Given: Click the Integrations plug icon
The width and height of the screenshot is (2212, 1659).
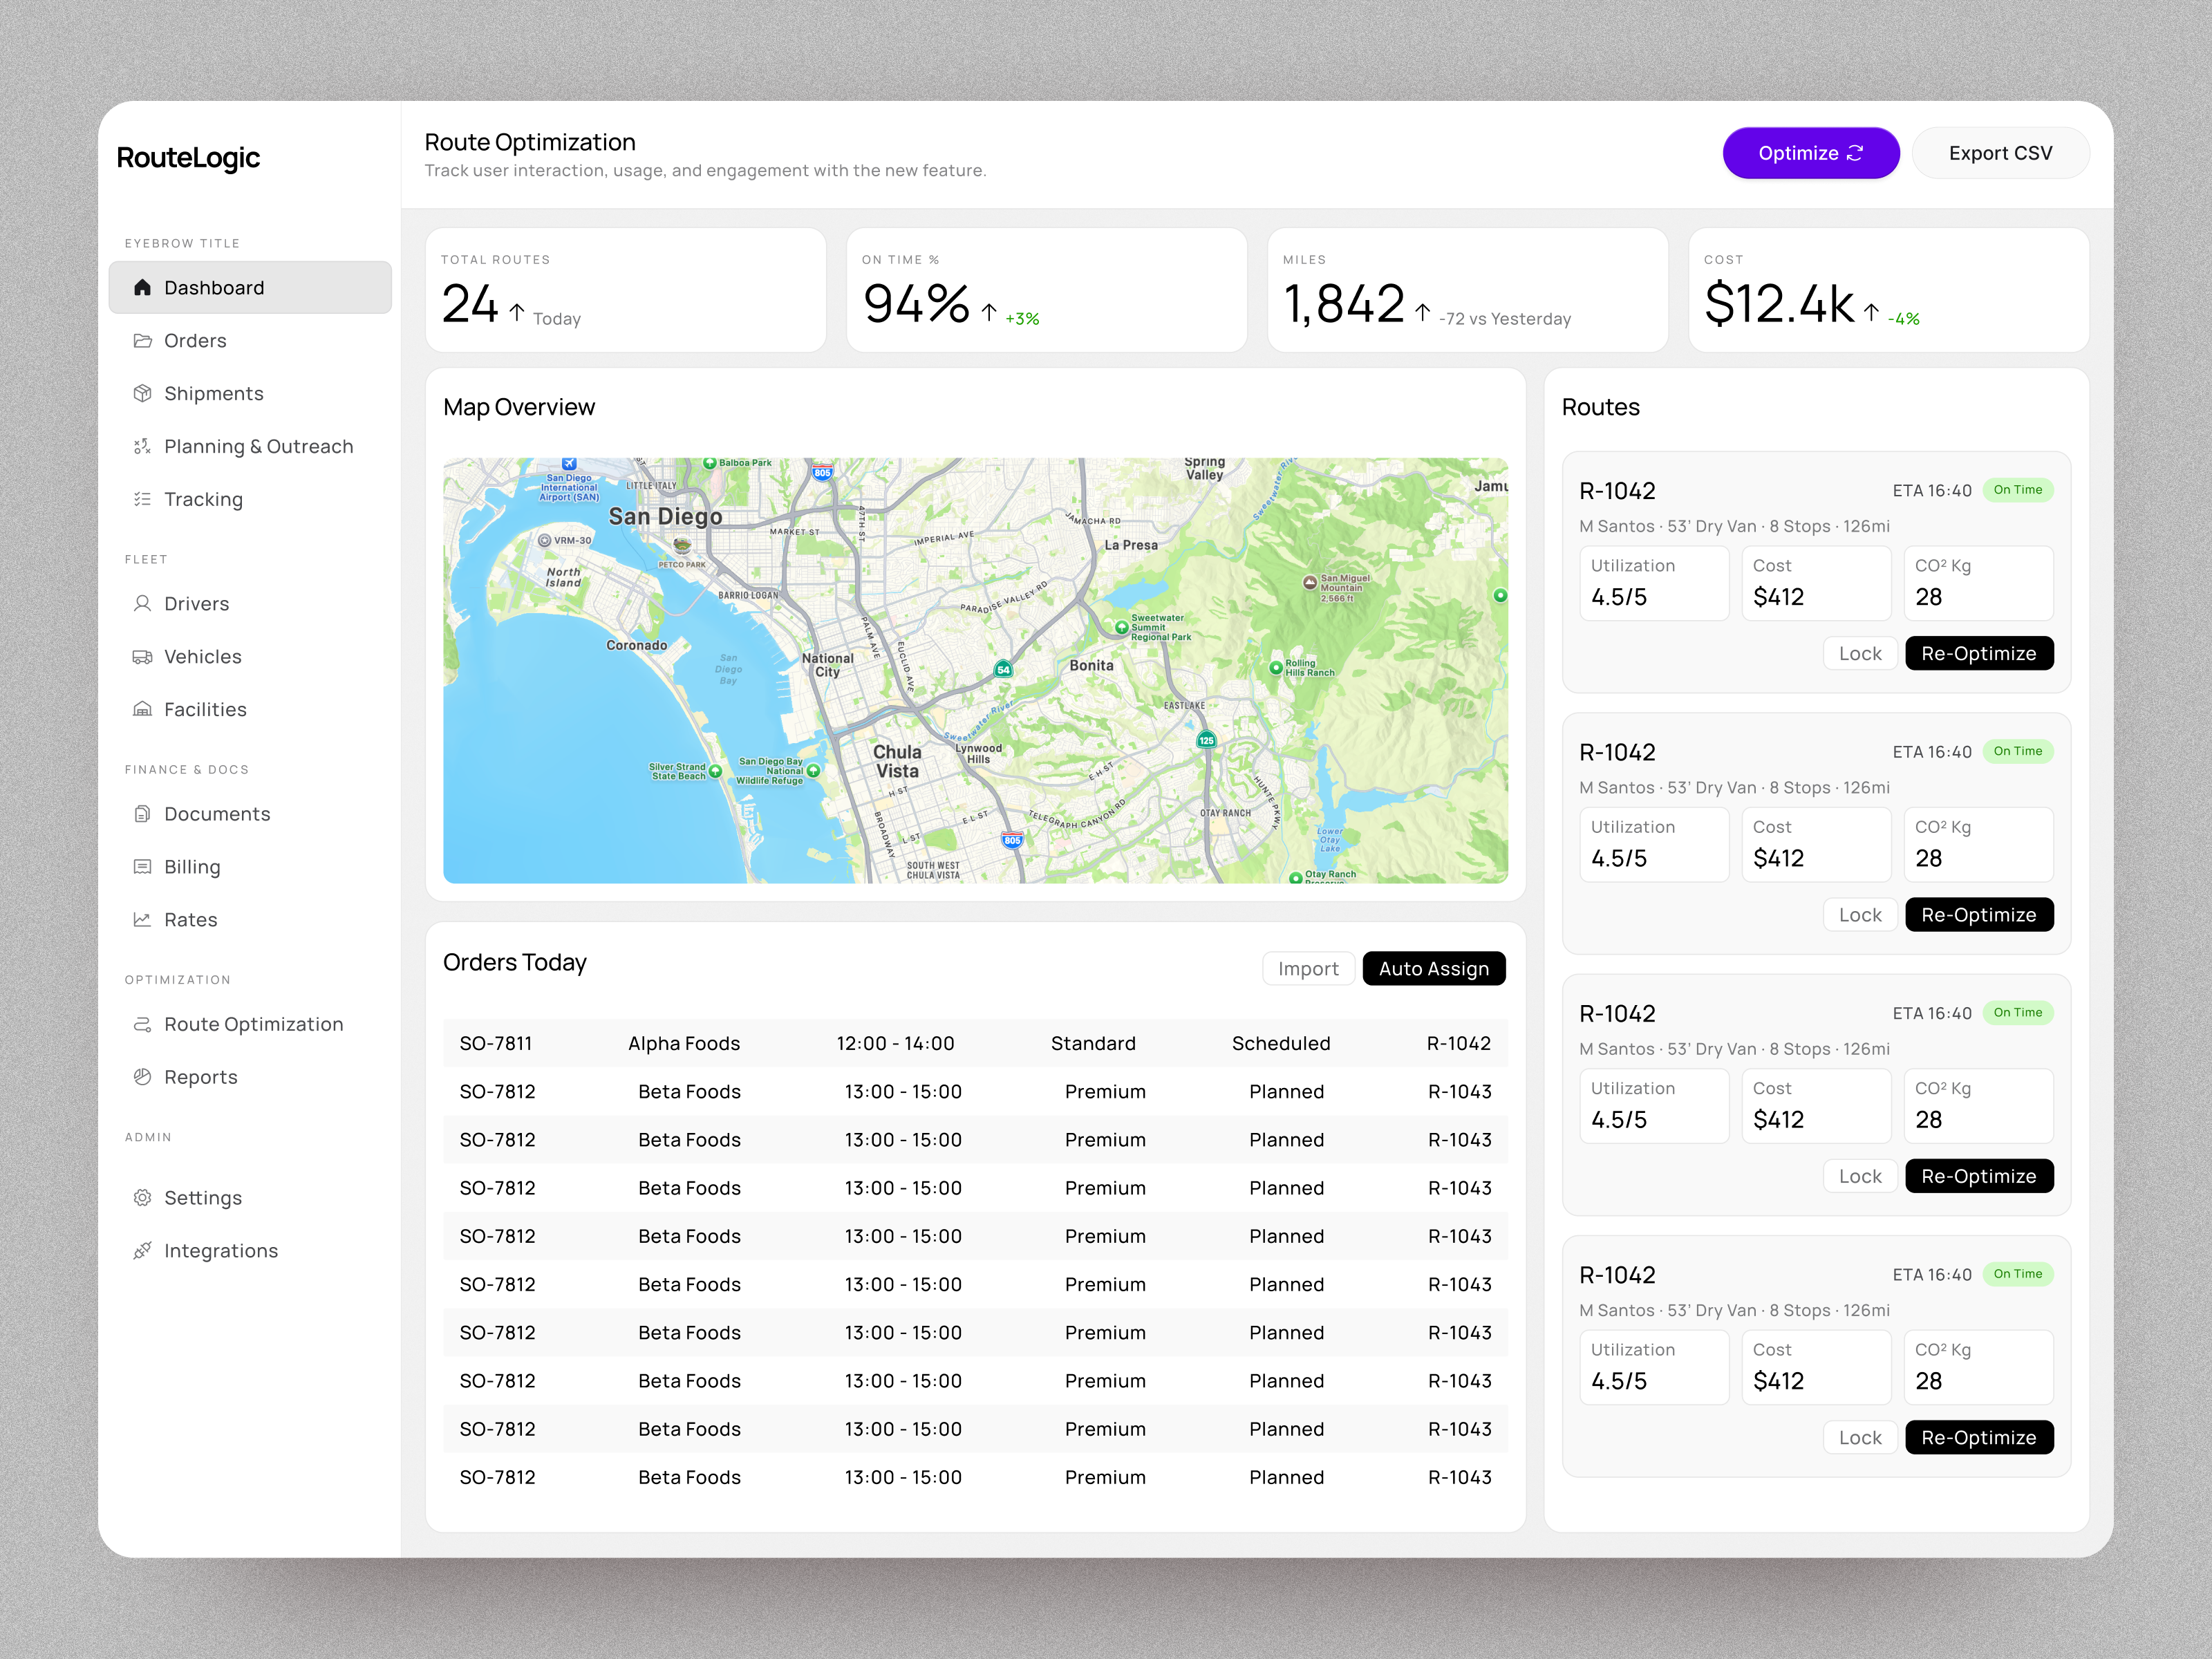Looking at the screenshot, I should [142, 1250].
